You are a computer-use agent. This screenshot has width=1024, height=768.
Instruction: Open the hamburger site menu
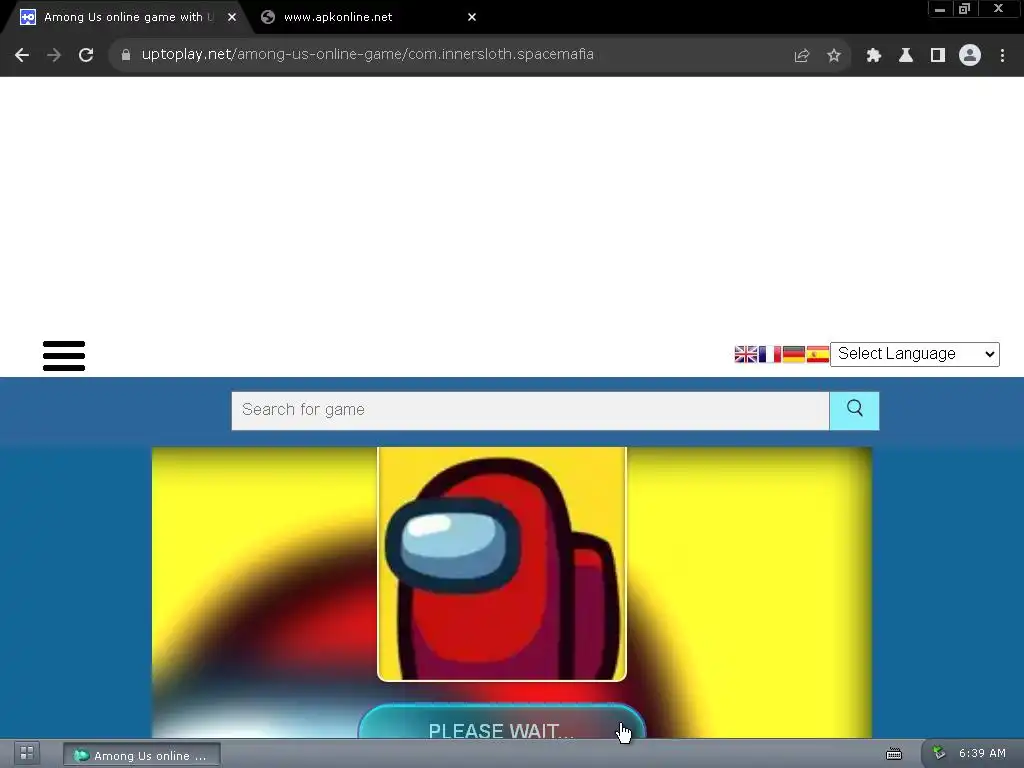pyautogui.click(x=64, y=356)
